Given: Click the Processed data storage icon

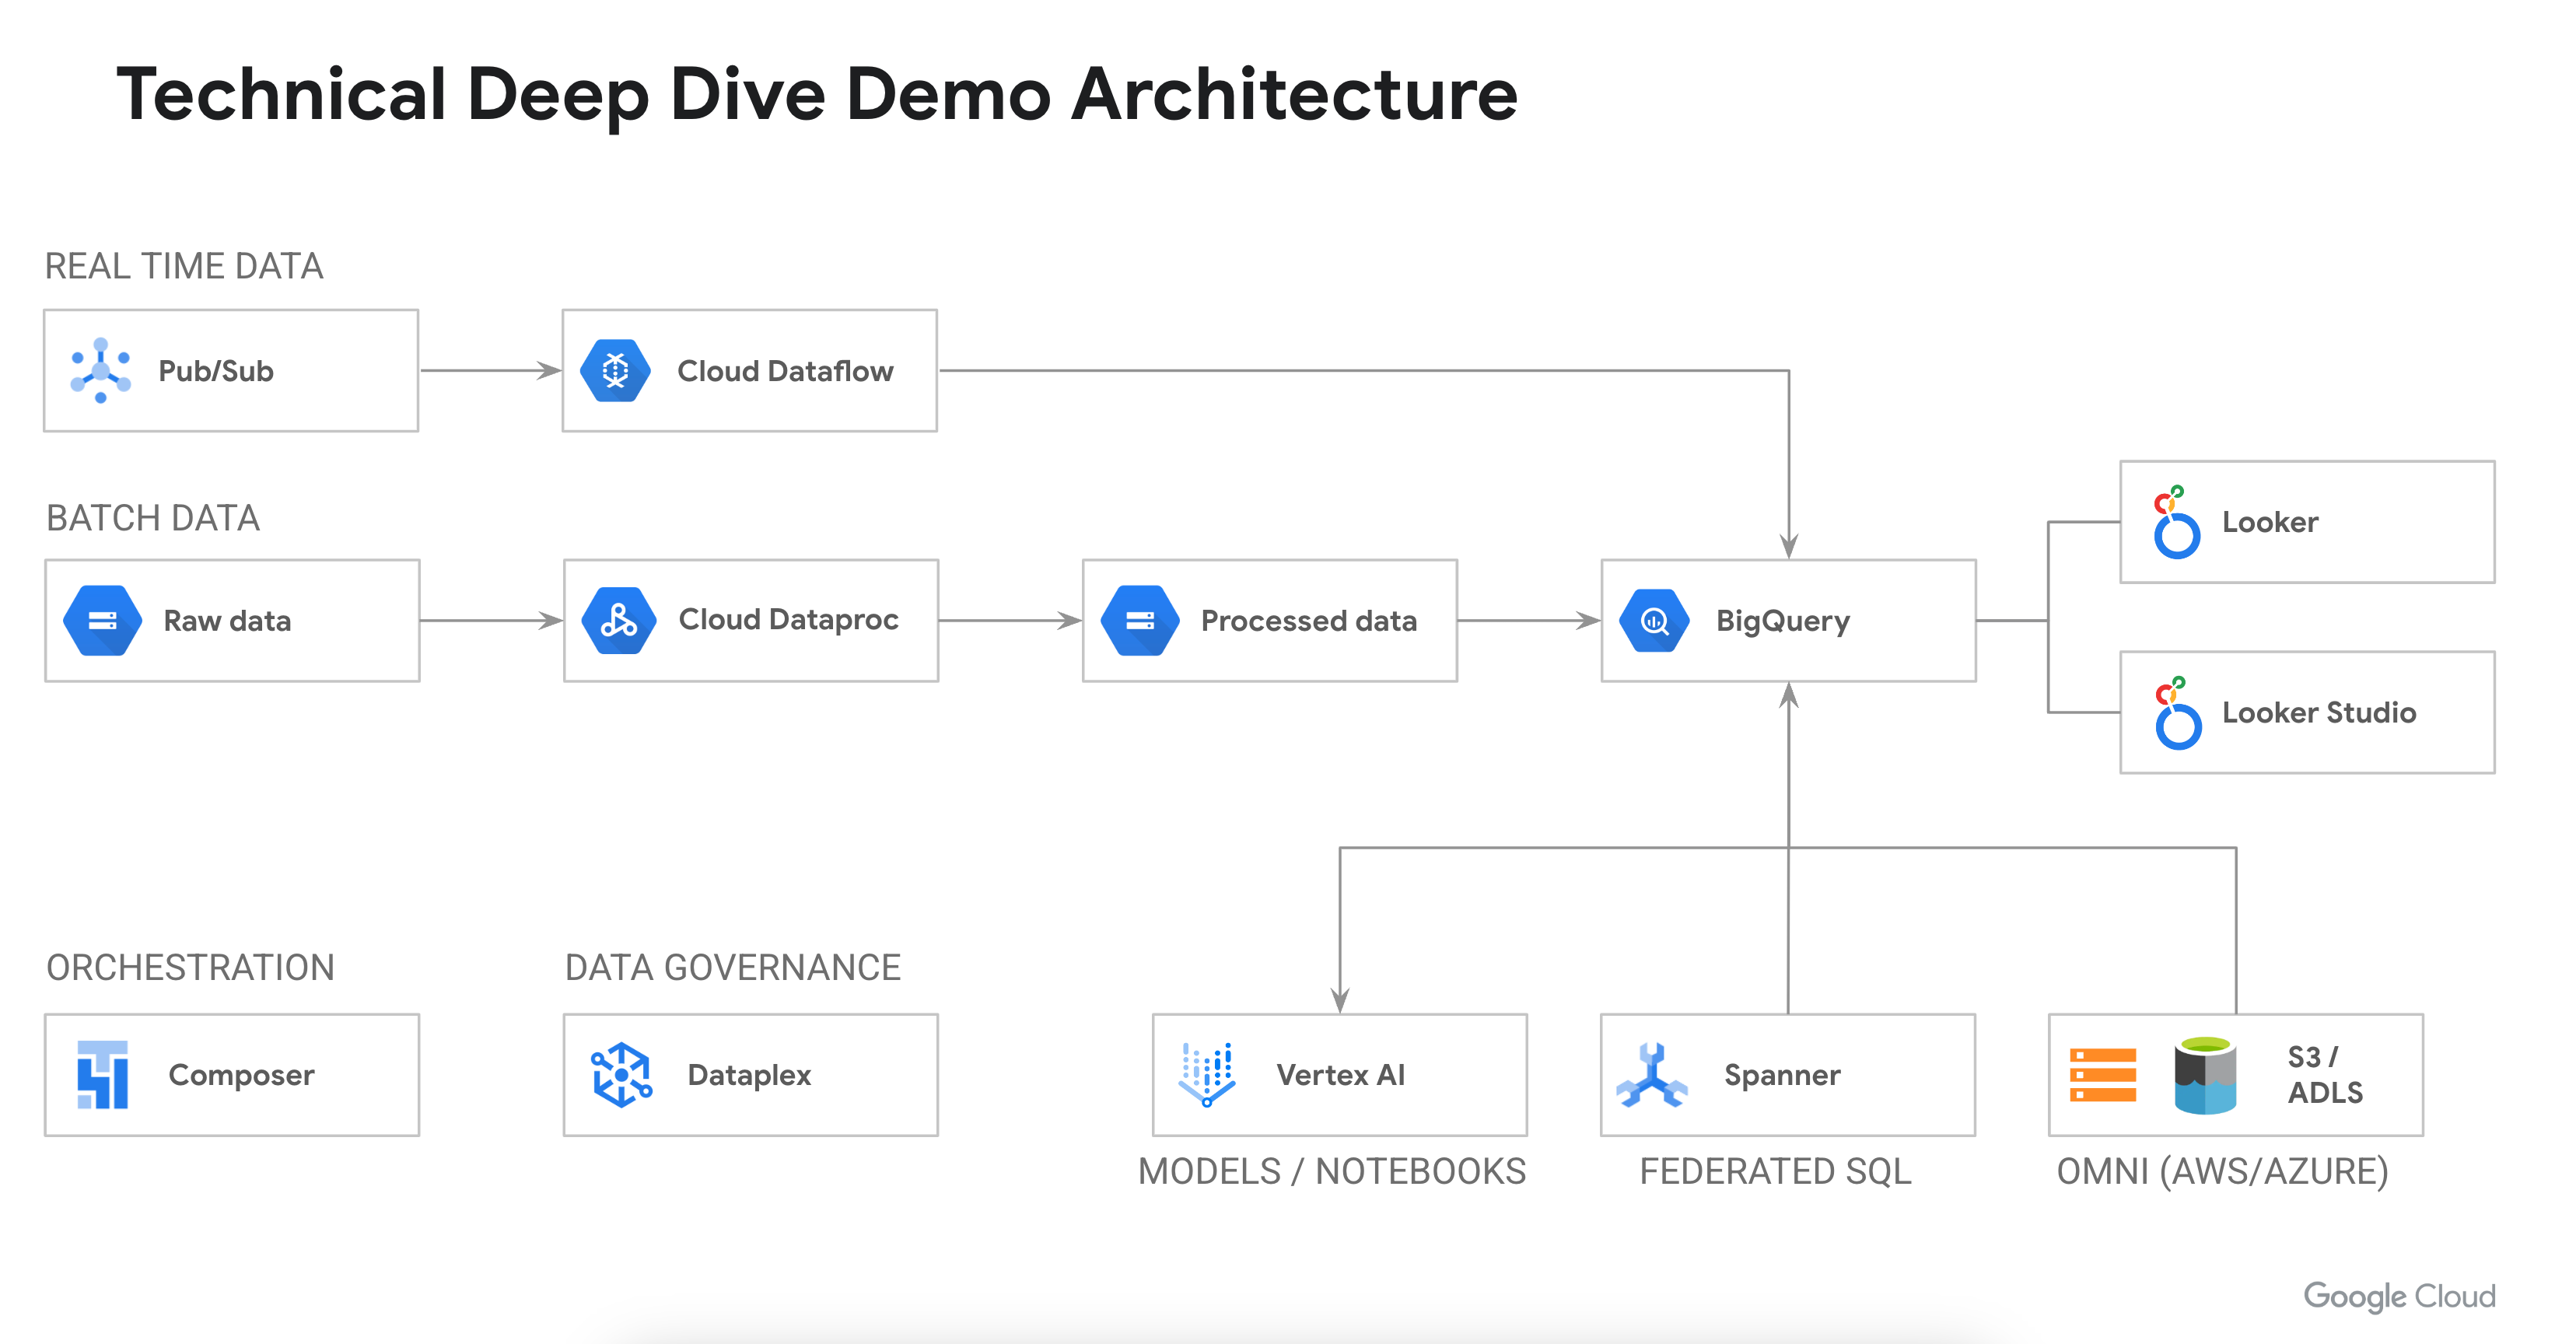Looking at the screenshot, I should point(1140,621).
